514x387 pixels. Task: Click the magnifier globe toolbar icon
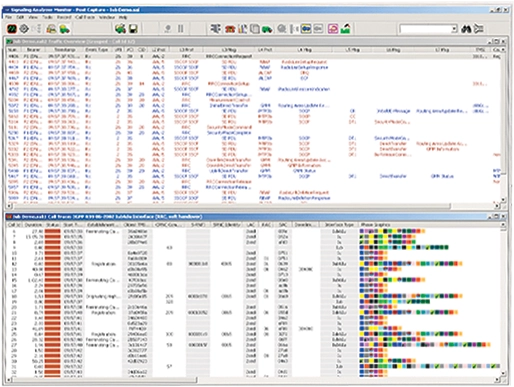(282, 29)
